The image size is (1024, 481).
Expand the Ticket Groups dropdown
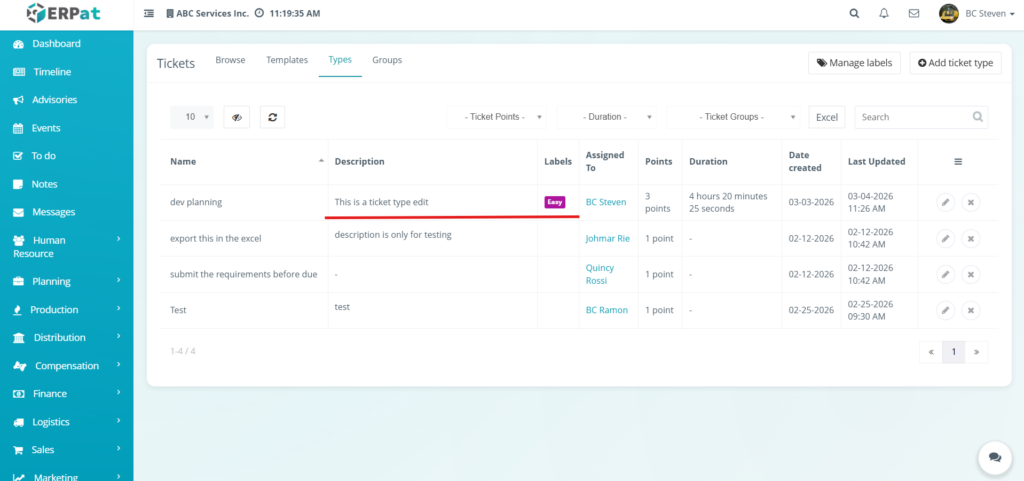click(x=734, y=117)
